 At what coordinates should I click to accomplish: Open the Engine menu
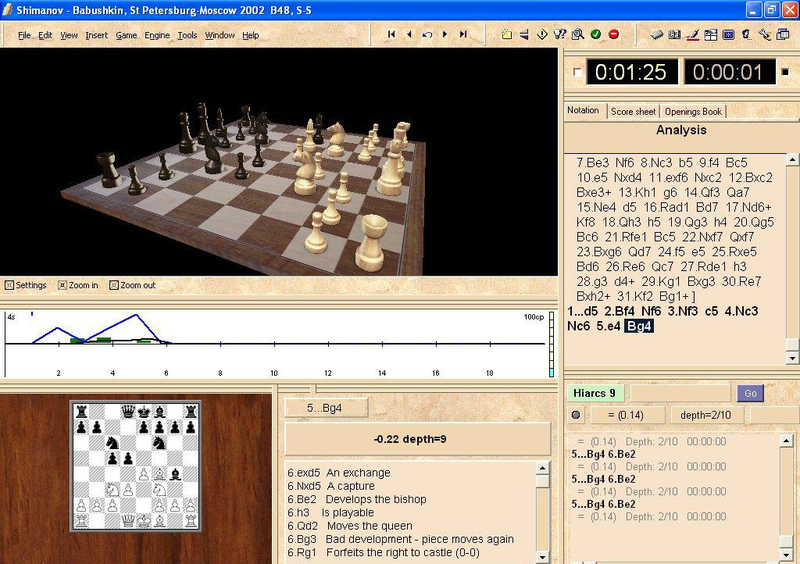[x=157, y=36]
